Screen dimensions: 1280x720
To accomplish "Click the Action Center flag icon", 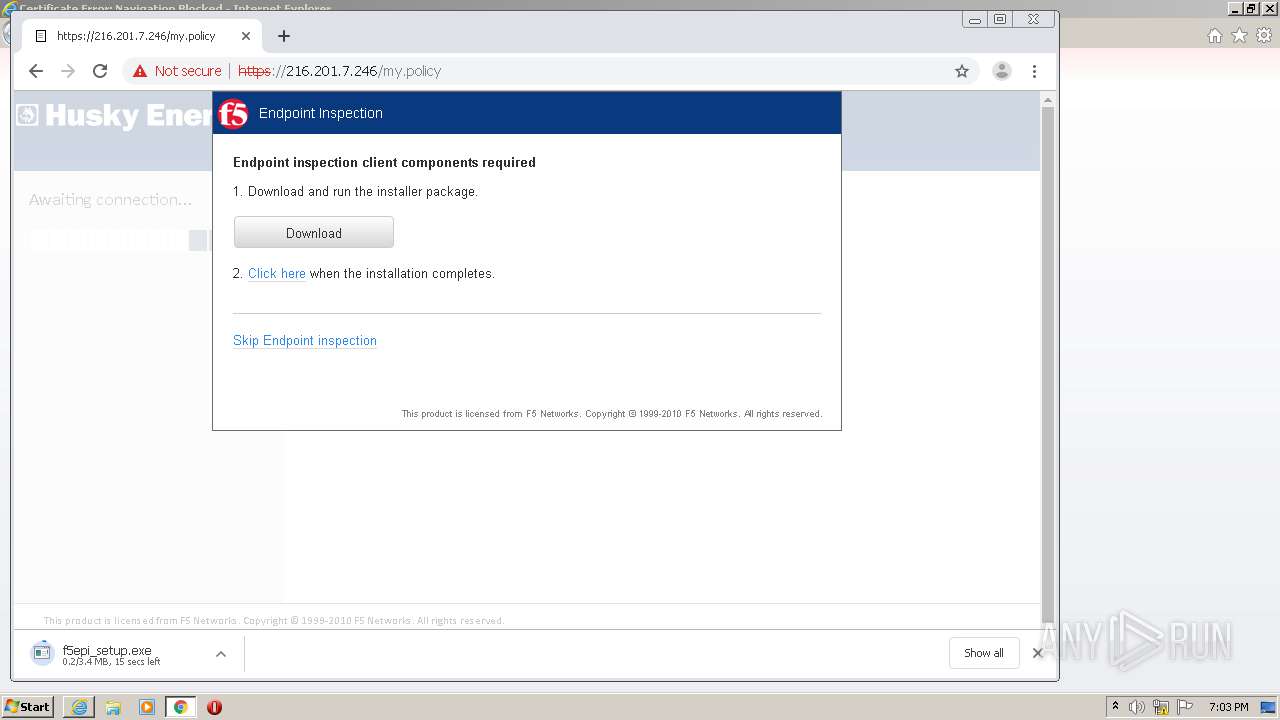I will pyautogui.click(x=1184, y=707).
